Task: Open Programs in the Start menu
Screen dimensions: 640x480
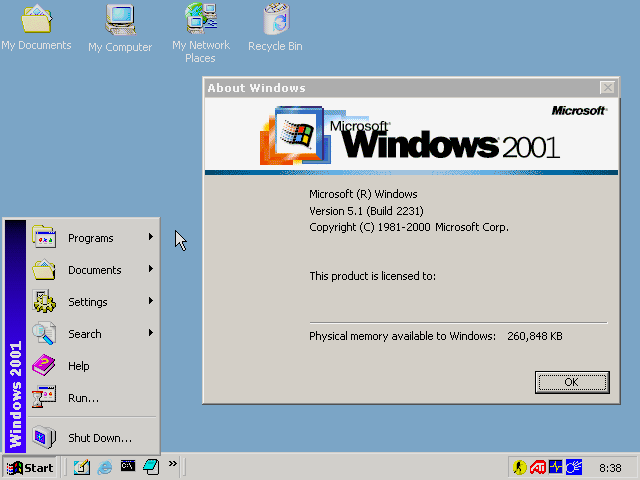Action: point(93,238)
